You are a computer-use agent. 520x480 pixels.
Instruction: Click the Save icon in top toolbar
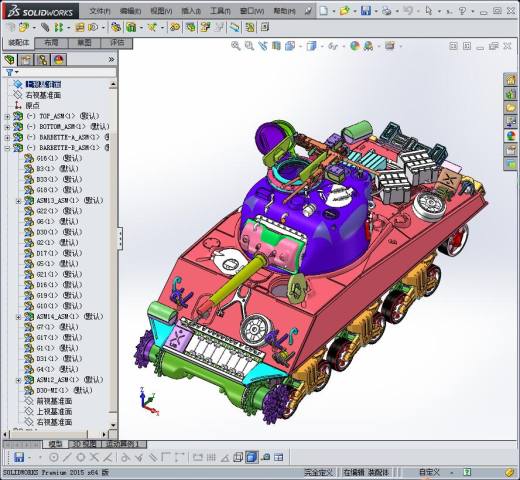(366, 11)
